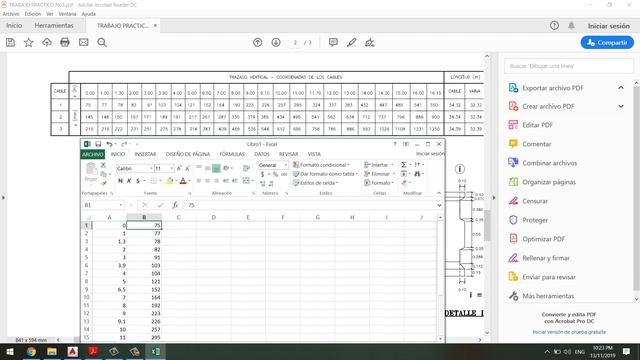Switch to the Excel DATOS tab

(x=262, y=154)
